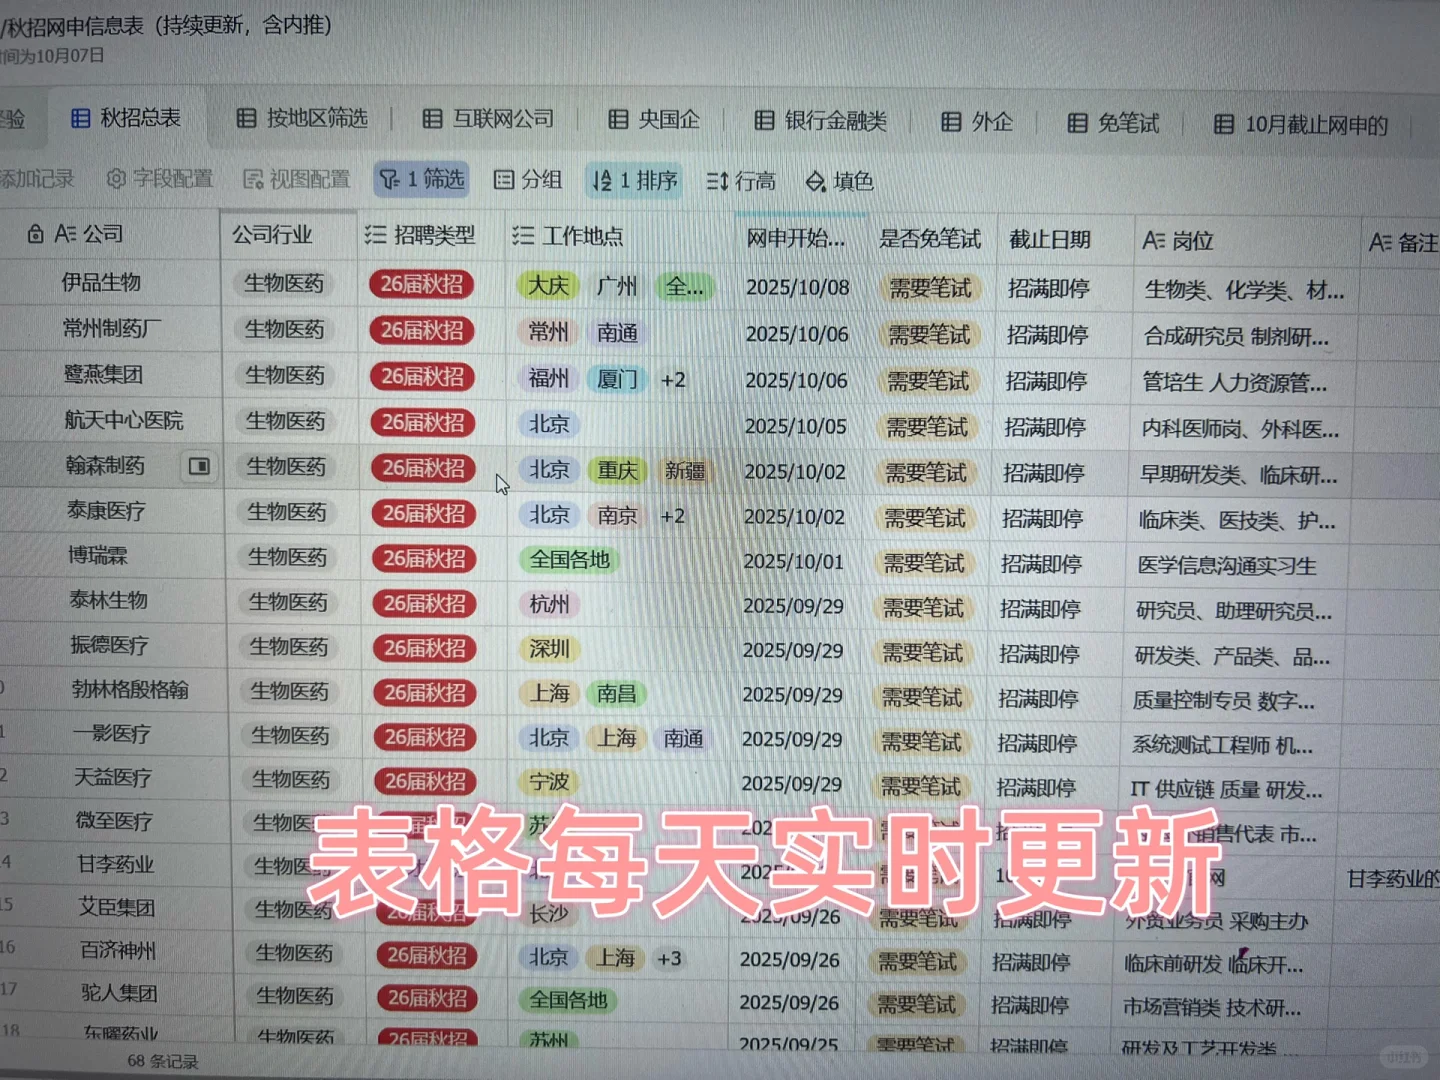Select the 2025/10/05 start date cell
1440x1080 pixels.
pyautogui.click(x=796, y=426)
